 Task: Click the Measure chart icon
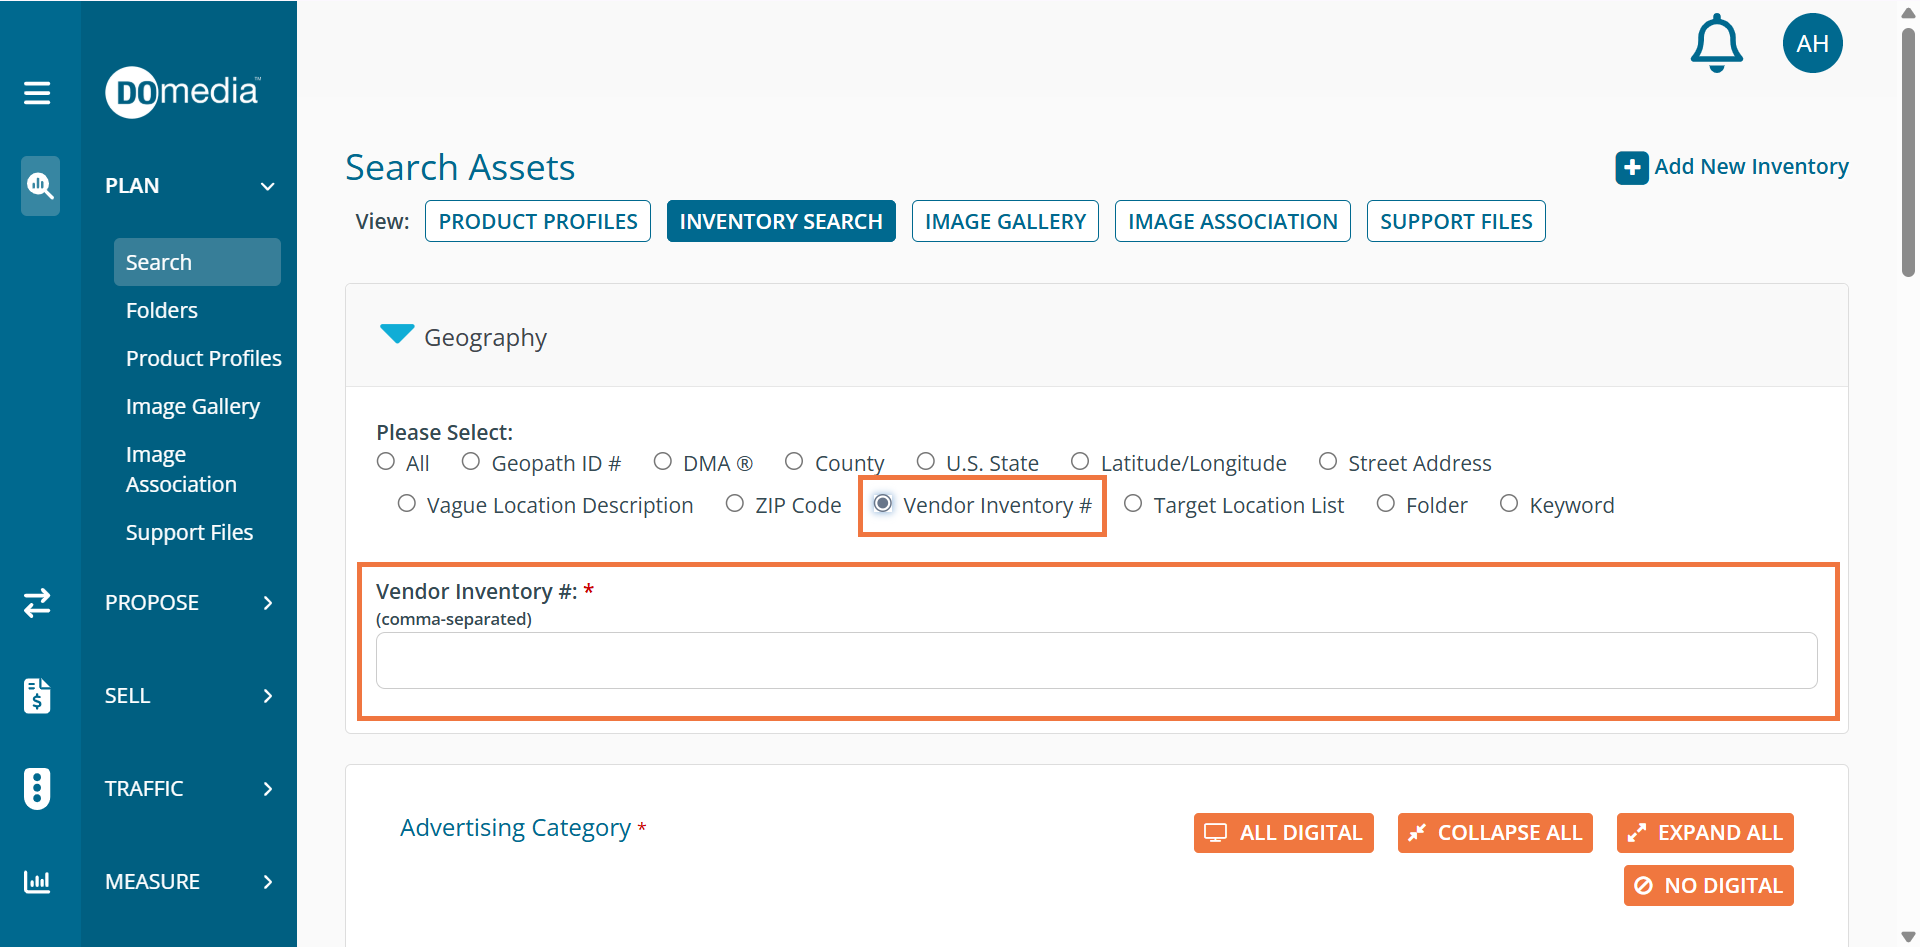pos(37,881)
